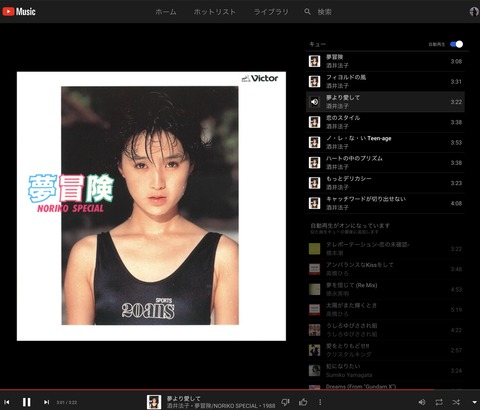The height and width of the screenshot is (410, 480).
Task: Click the 4:08 duration of last queue track
Action: click(x=456, y=203)
